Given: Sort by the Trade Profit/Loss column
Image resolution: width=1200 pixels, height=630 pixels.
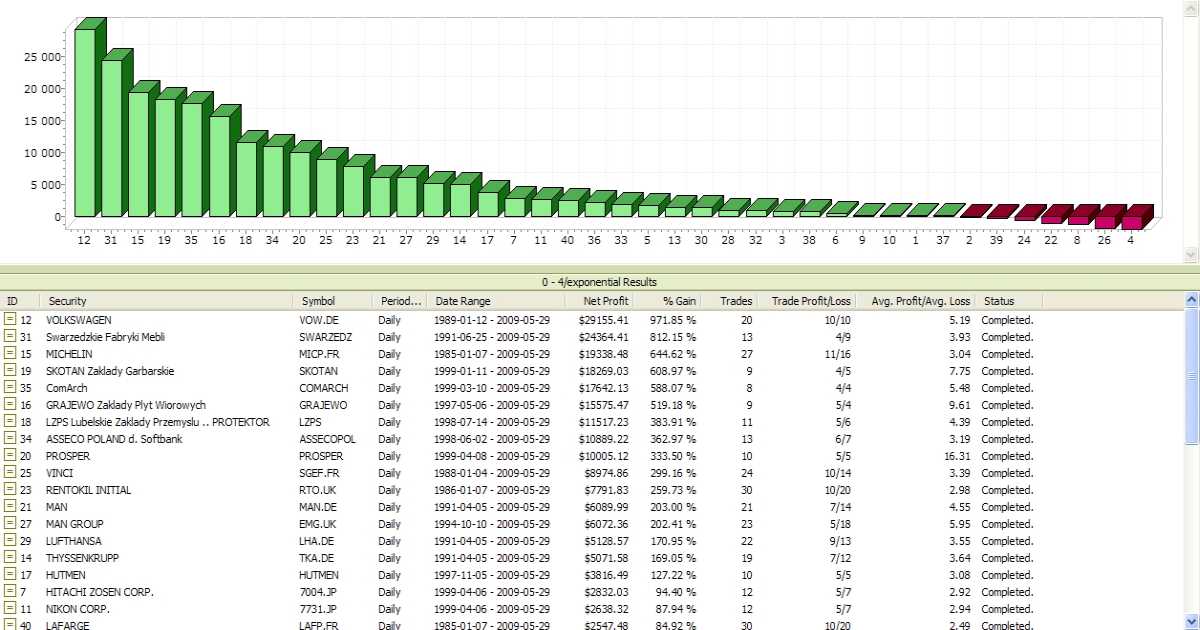Looking at the screenshot, I should pyautogui.click(x=811, y=301).
